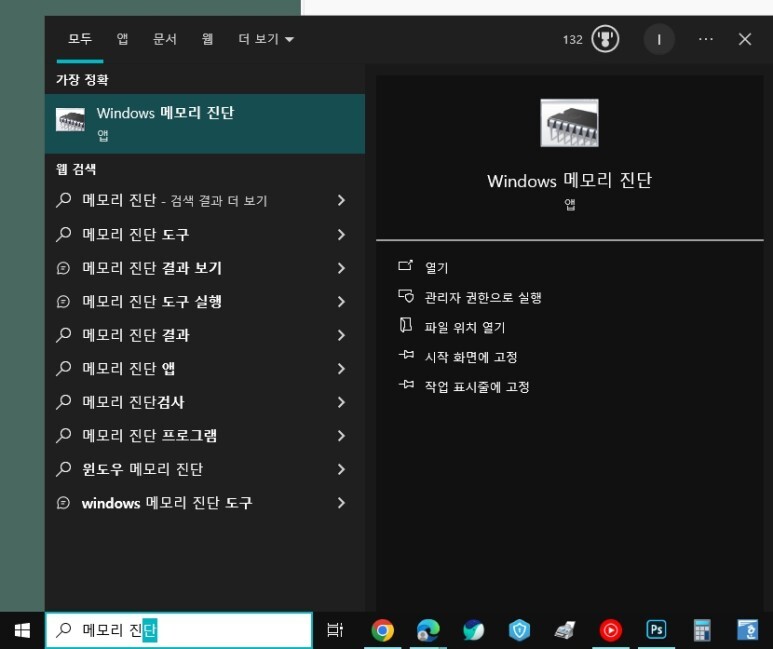773x649 pixels.
Task: Click the taskbar search input field
Action: pyautogui.click(x=179, y=630)
